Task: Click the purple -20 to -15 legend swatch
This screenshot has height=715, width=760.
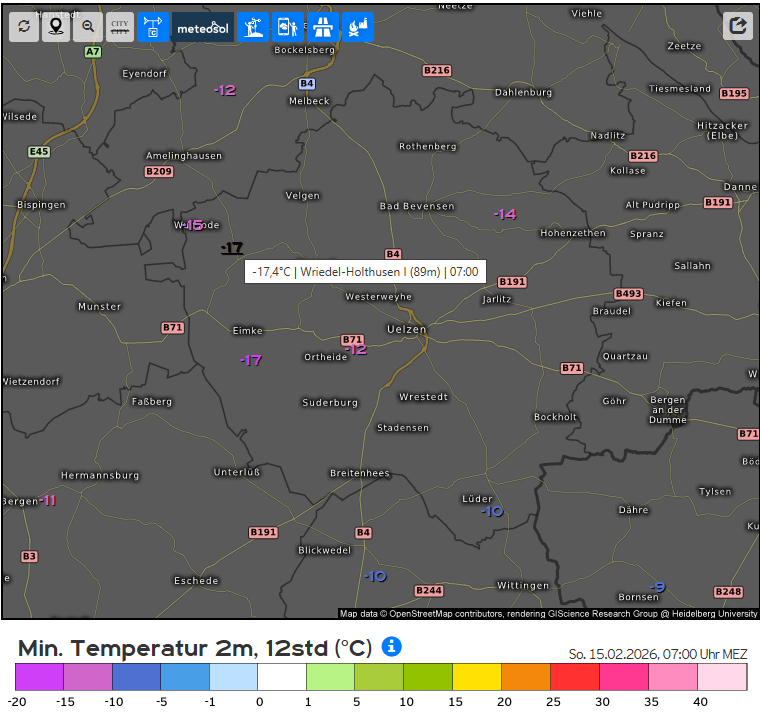Action: pos(39,677)
